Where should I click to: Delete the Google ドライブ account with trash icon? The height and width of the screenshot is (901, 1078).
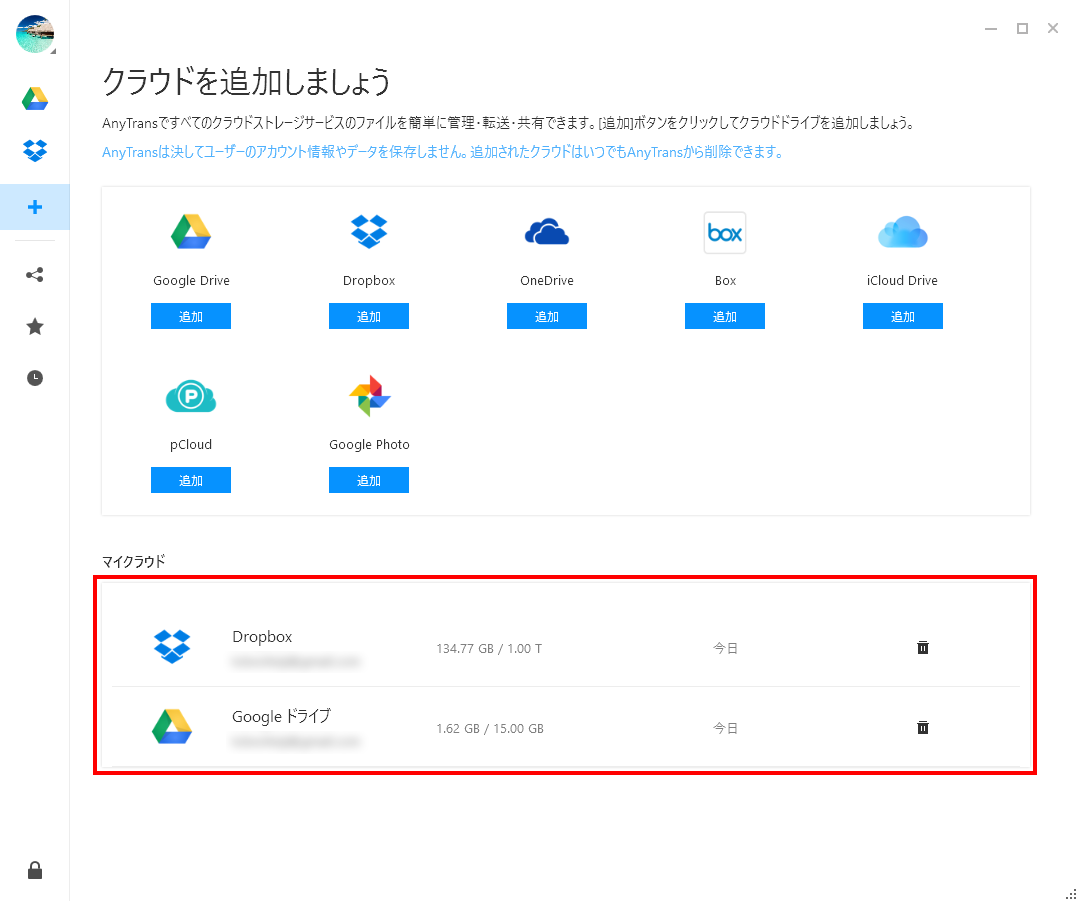point(923,727)
